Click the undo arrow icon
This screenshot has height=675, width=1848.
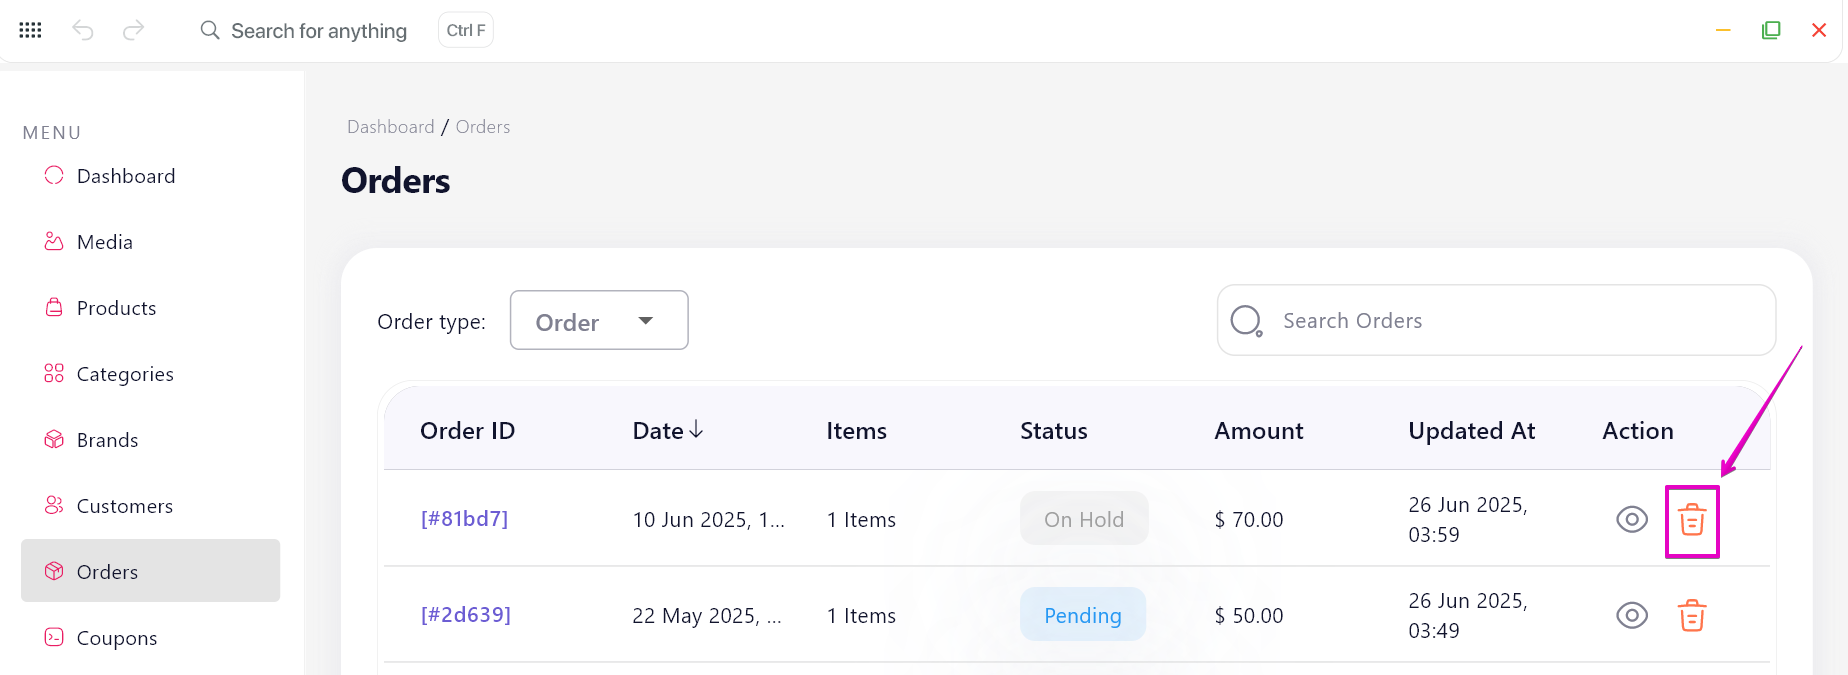click(x=83, y=31)
